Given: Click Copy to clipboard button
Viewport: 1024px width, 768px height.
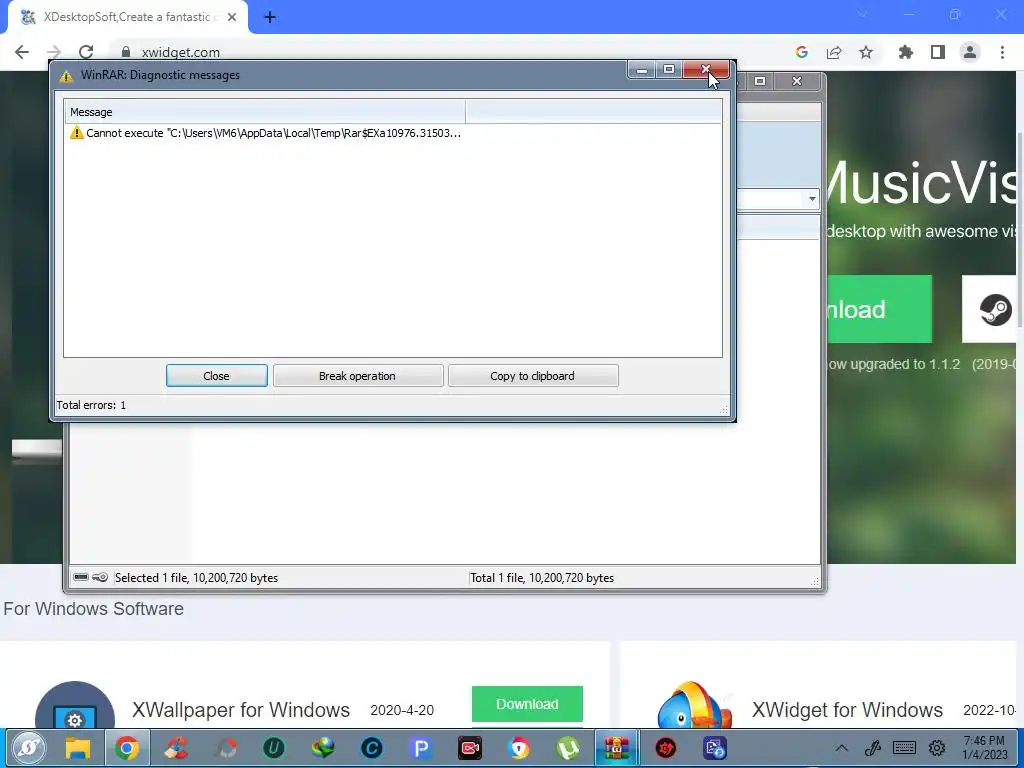Looking at the screenshot, I should (x=533, y=376).
